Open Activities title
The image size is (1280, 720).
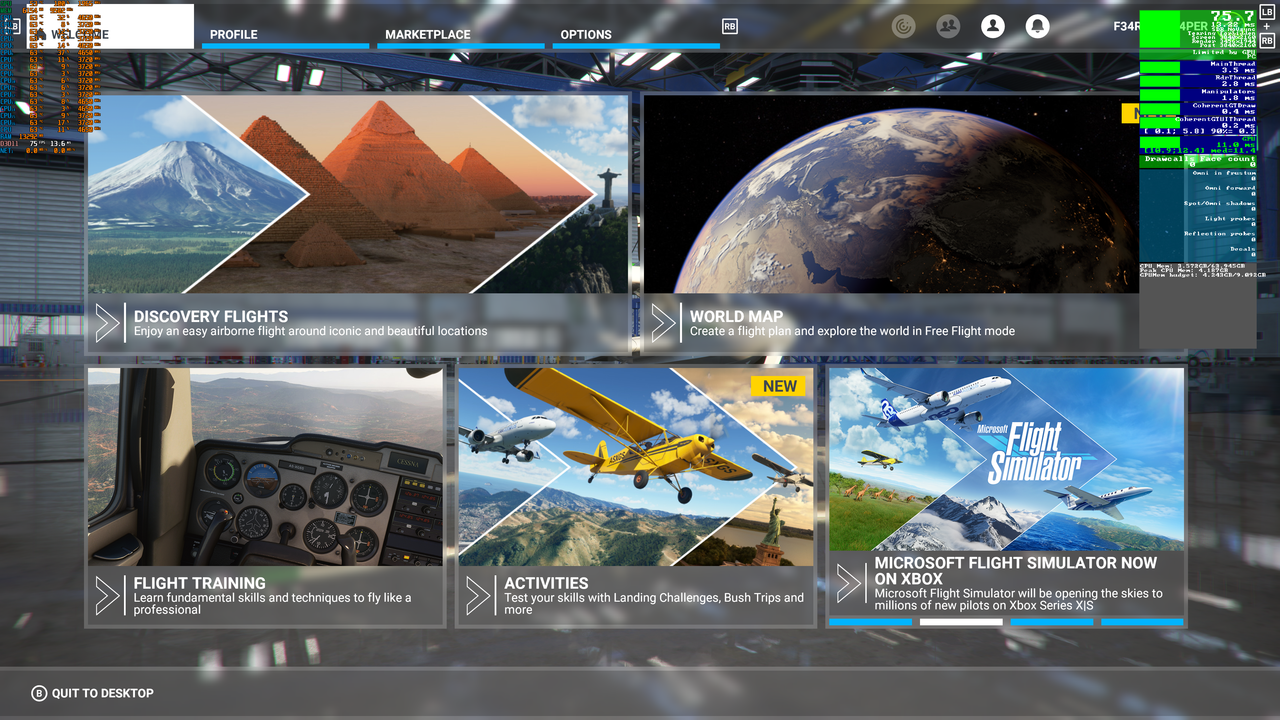pos(546,583)
